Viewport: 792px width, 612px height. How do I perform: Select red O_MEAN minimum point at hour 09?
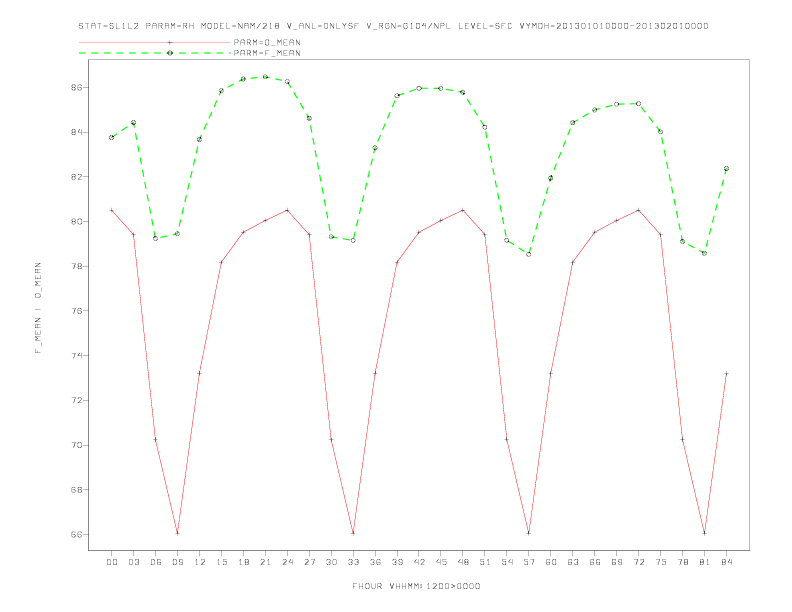click(x=177, y=533)
